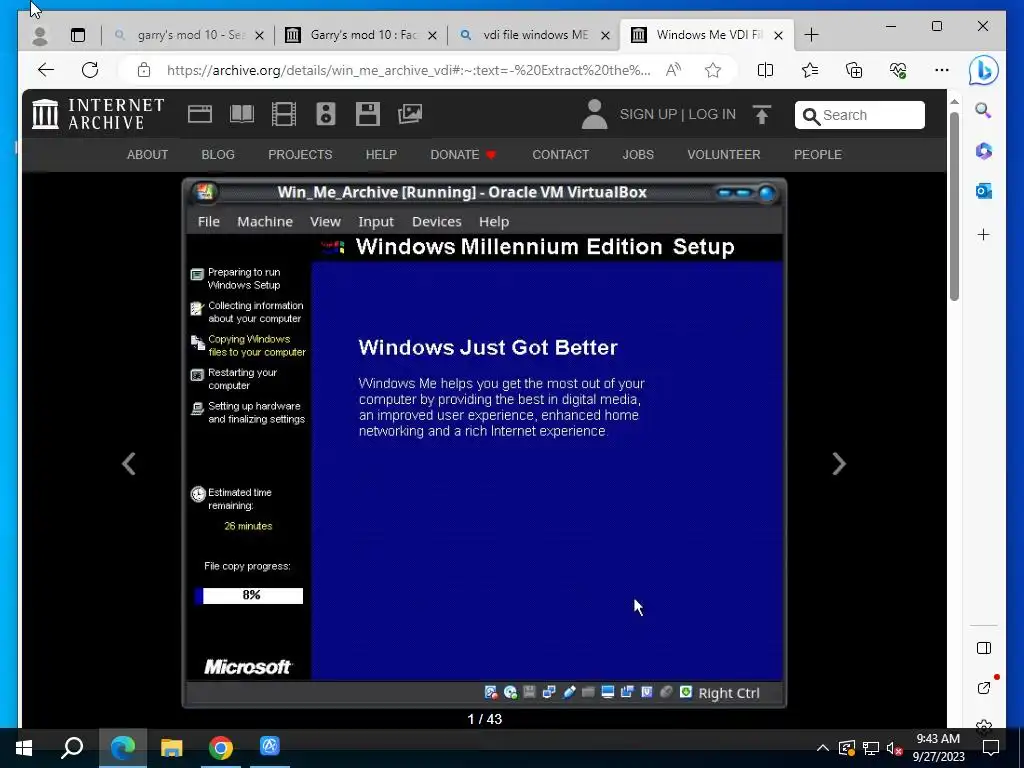The image size is (1024, 768).
Task: Open the ABOUT link in the navigation bar
Action: [148, 155]
